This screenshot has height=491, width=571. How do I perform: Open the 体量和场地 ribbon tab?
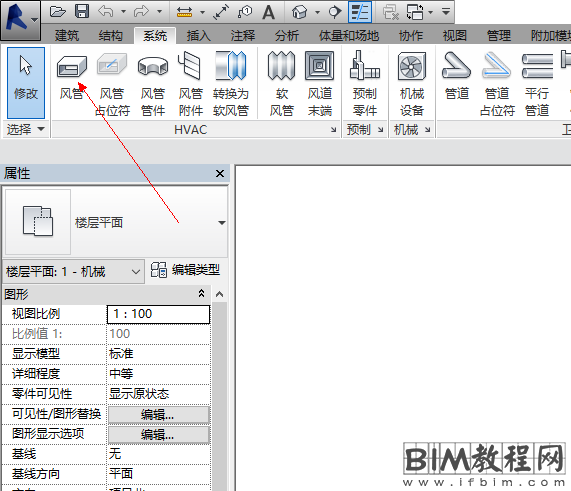tap(349, 36)
